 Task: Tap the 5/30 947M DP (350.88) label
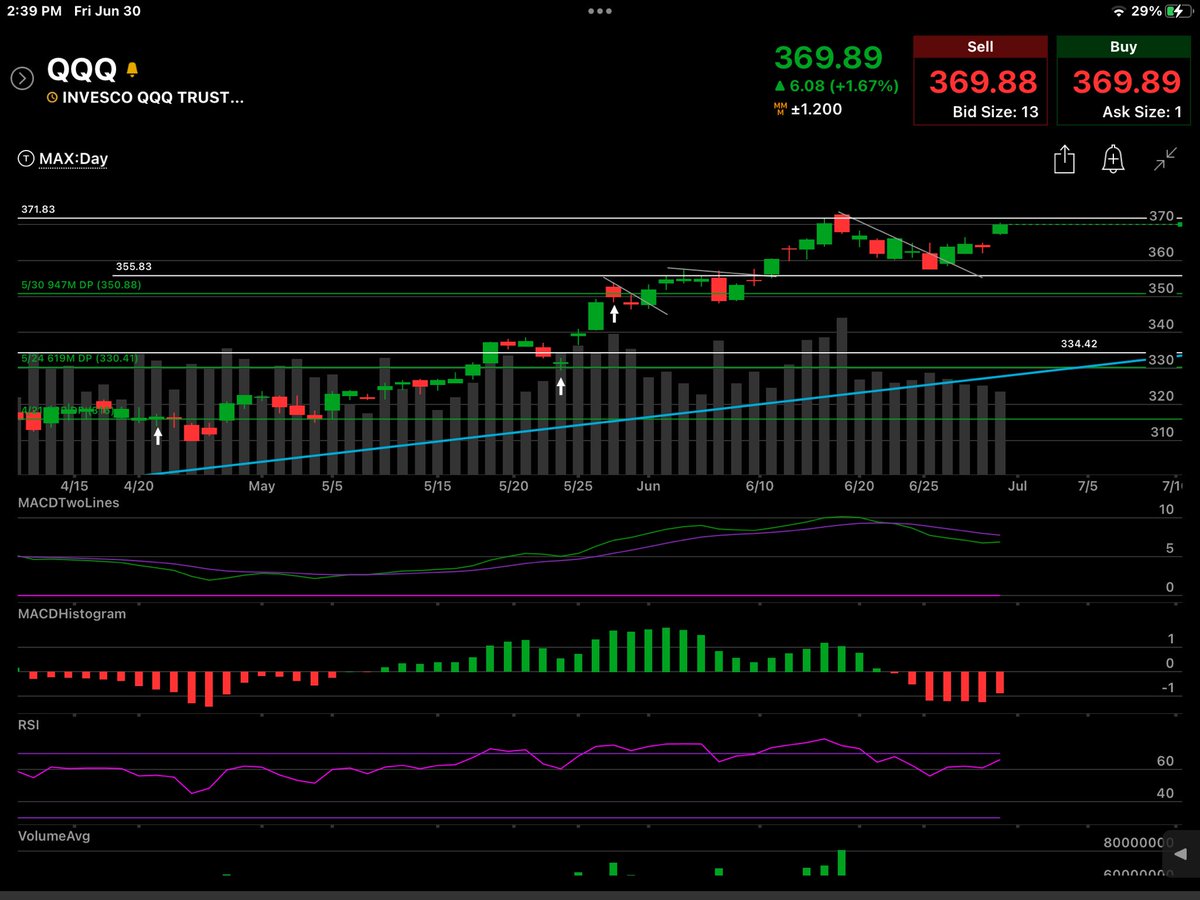click(79, 286)
